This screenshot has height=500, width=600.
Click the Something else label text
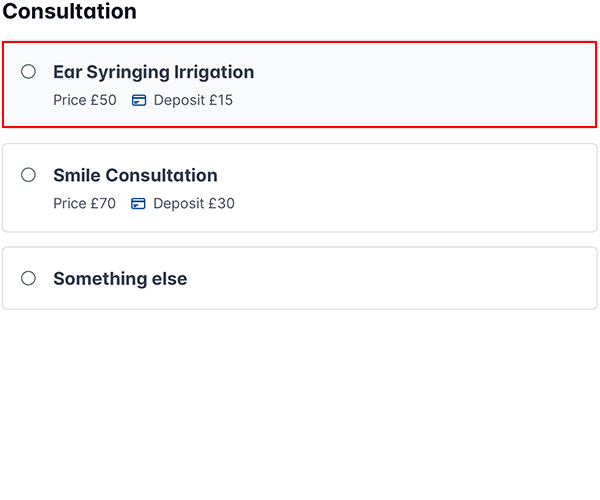(120, 279)
